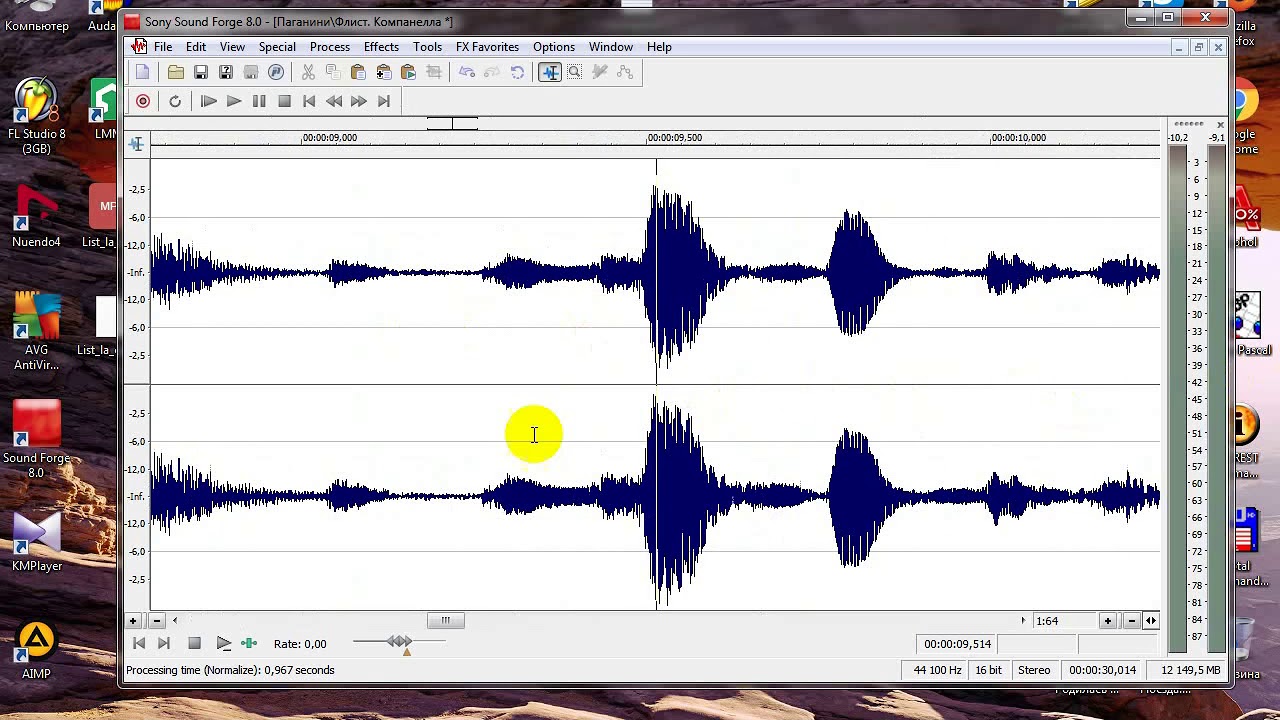
Task: Select the Edit Tool waveform cursor icon
Action: click(550, 72)
